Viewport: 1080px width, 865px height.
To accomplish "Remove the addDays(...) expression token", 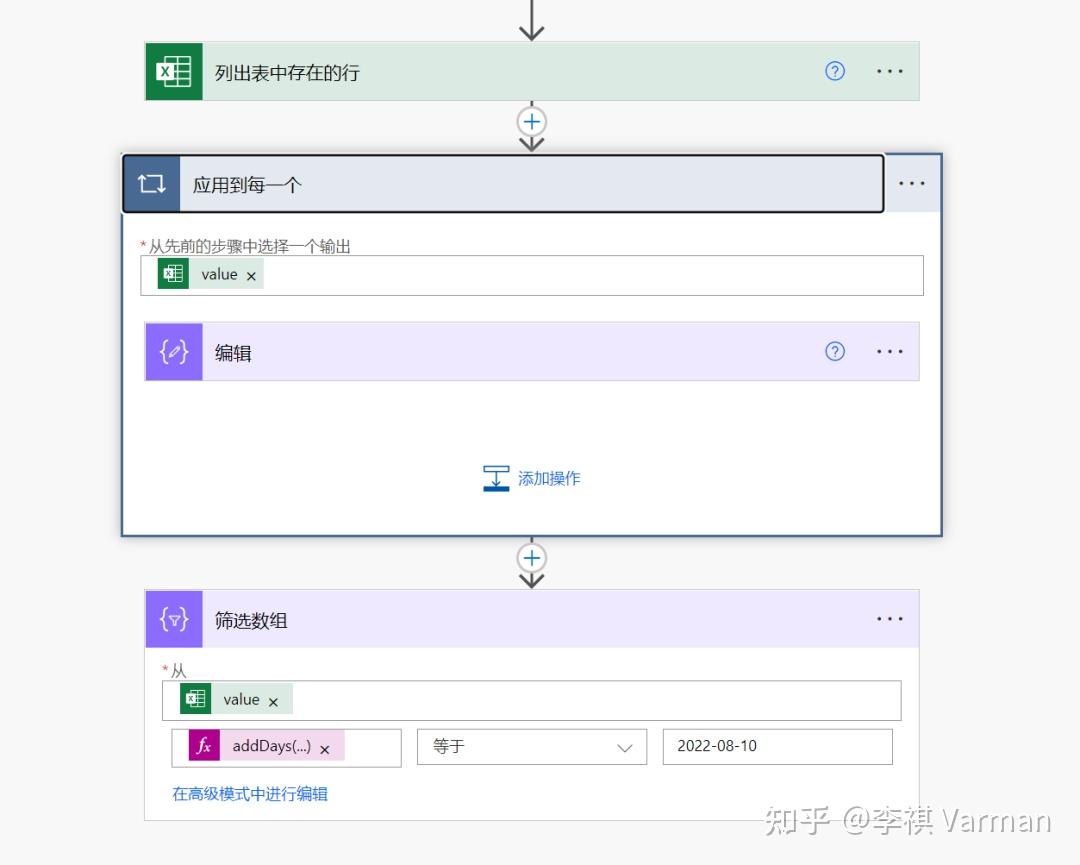I will point(325,749).
